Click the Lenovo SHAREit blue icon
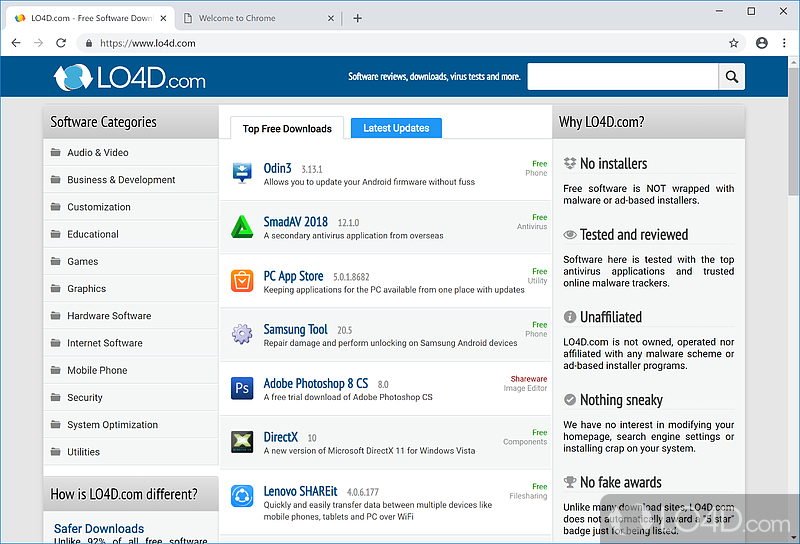The image size is (800, 544). pyautogui.click(x=242, y=496)
